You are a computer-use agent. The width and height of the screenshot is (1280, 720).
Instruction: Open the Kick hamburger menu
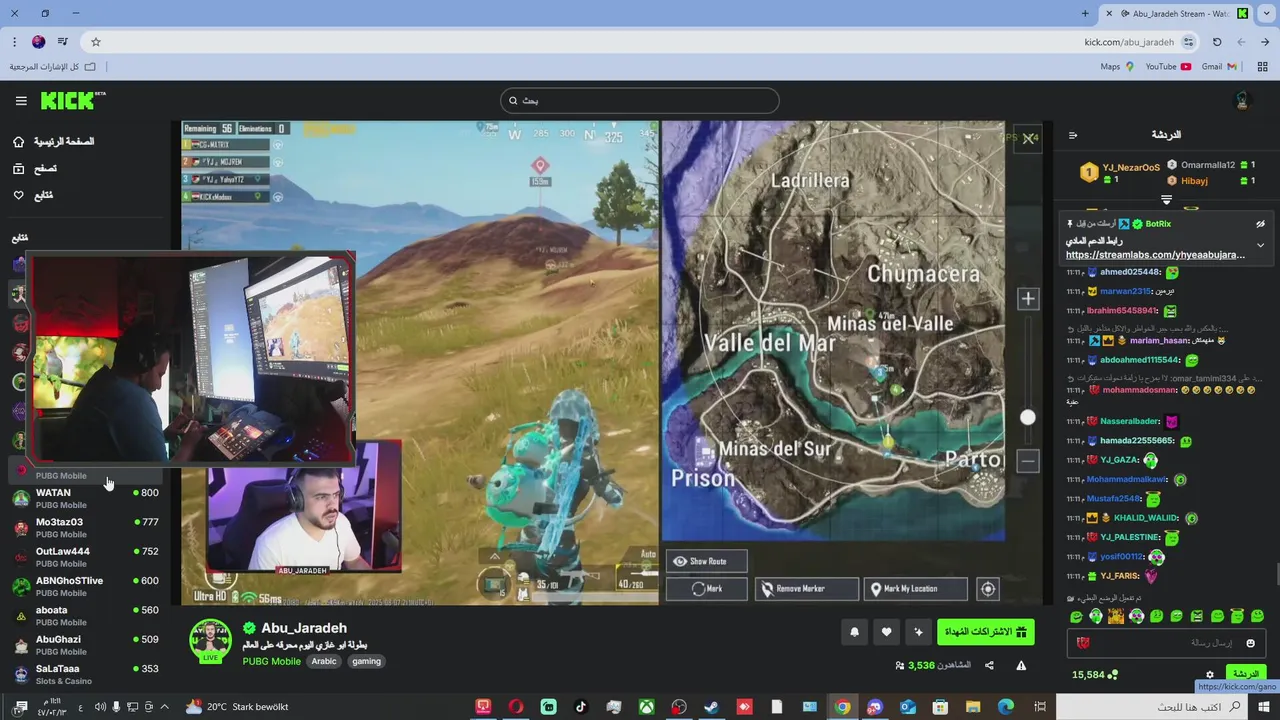21,101
